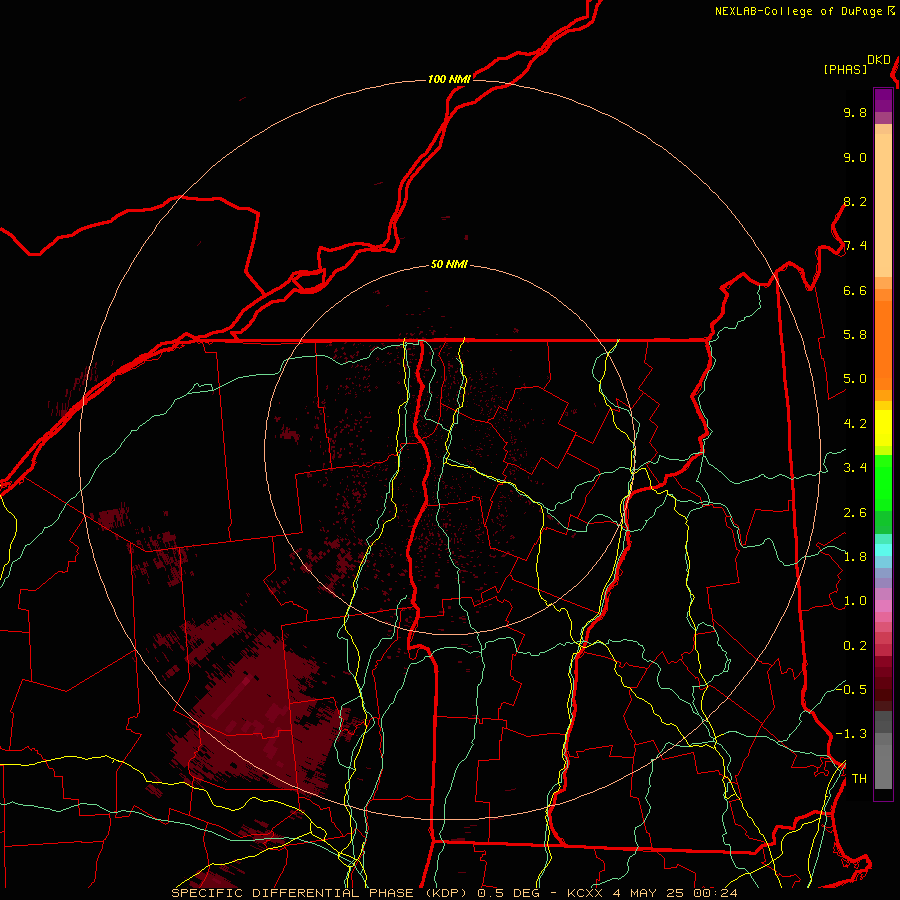Click the NEXLAB-College of DuPage watermark text
Image resolution: width=900 pixels, height=900 pixels.
tap(798, 11)
